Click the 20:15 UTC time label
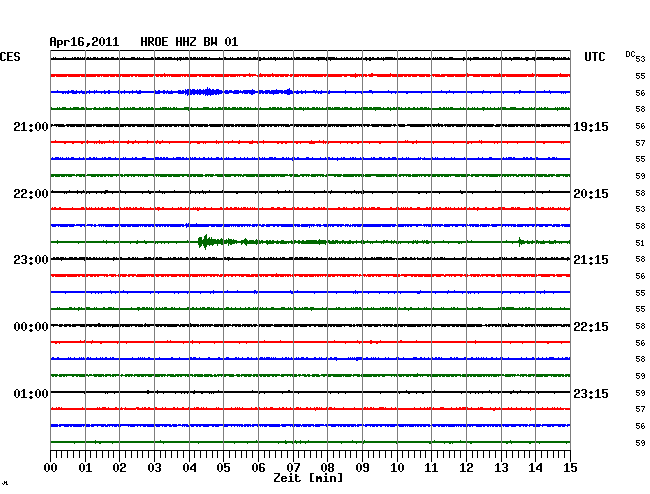This screenshot has width=650, height=494. coord(591,194)
